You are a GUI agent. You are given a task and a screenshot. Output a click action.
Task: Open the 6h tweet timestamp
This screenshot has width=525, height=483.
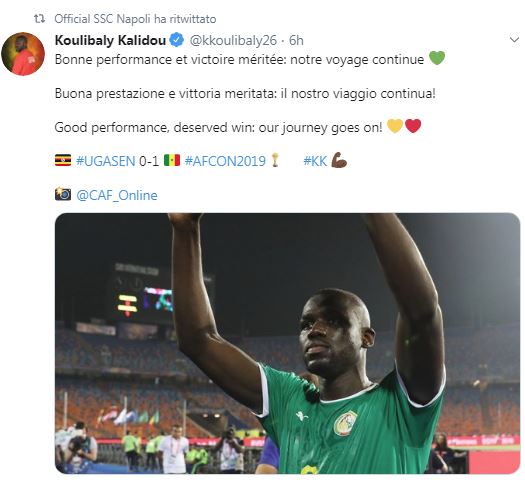point(296,41)
